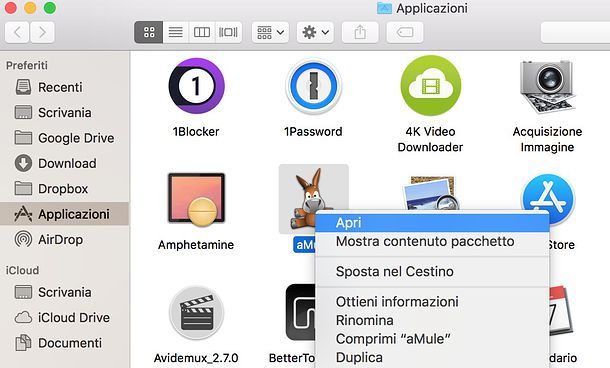Click the 4K Video Downloader name label
The width and height of the screenshot is (610, 368).
click(x=430, y=139)
